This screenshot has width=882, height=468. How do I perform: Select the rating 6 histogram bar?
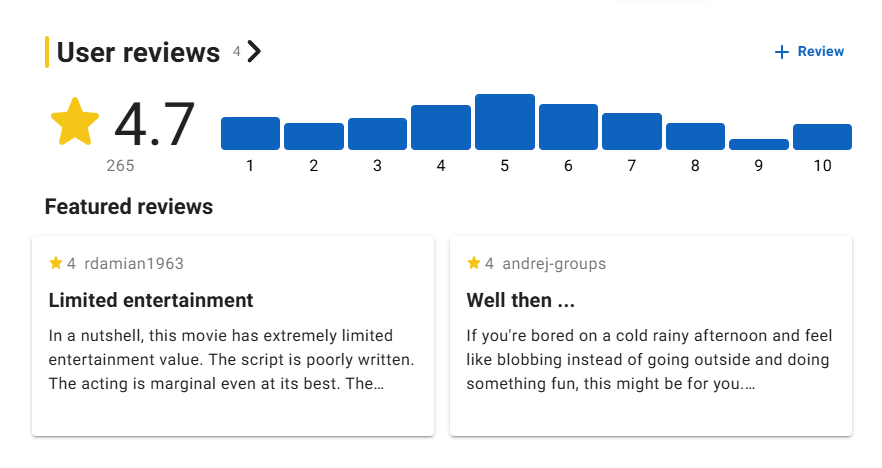coord(568,127)
